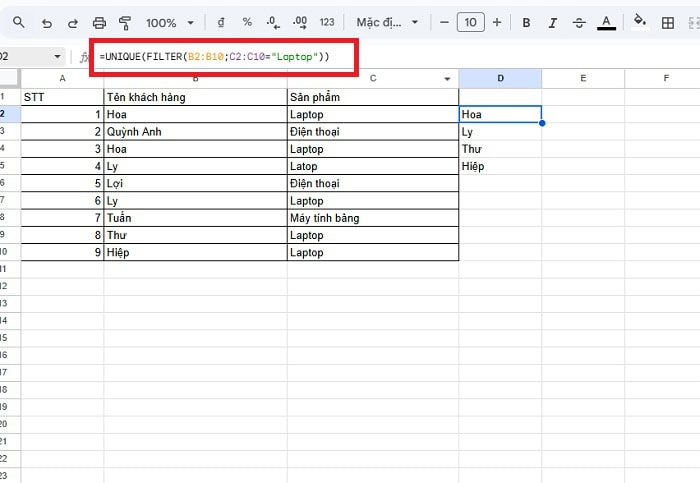The image size is (700, 483).
Task: Select cell D2 containing 'Hoa'
Action: coord(500,114)
